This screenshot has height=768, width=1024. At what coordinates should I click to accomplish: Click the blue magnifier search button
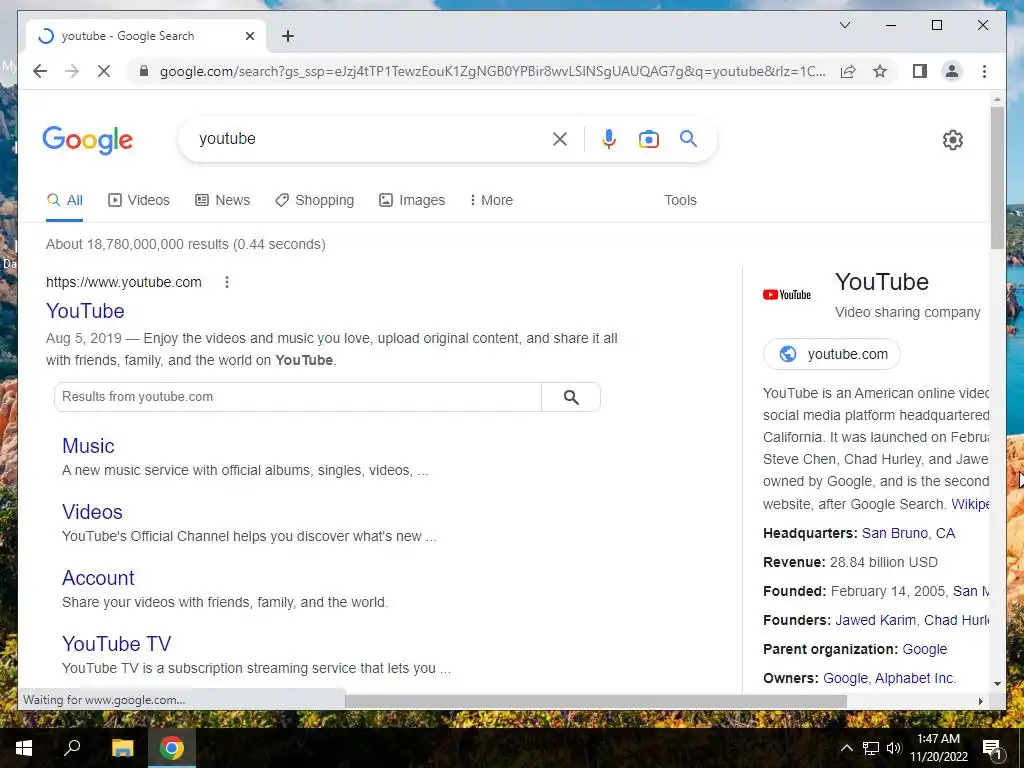[x=688, y=138]
